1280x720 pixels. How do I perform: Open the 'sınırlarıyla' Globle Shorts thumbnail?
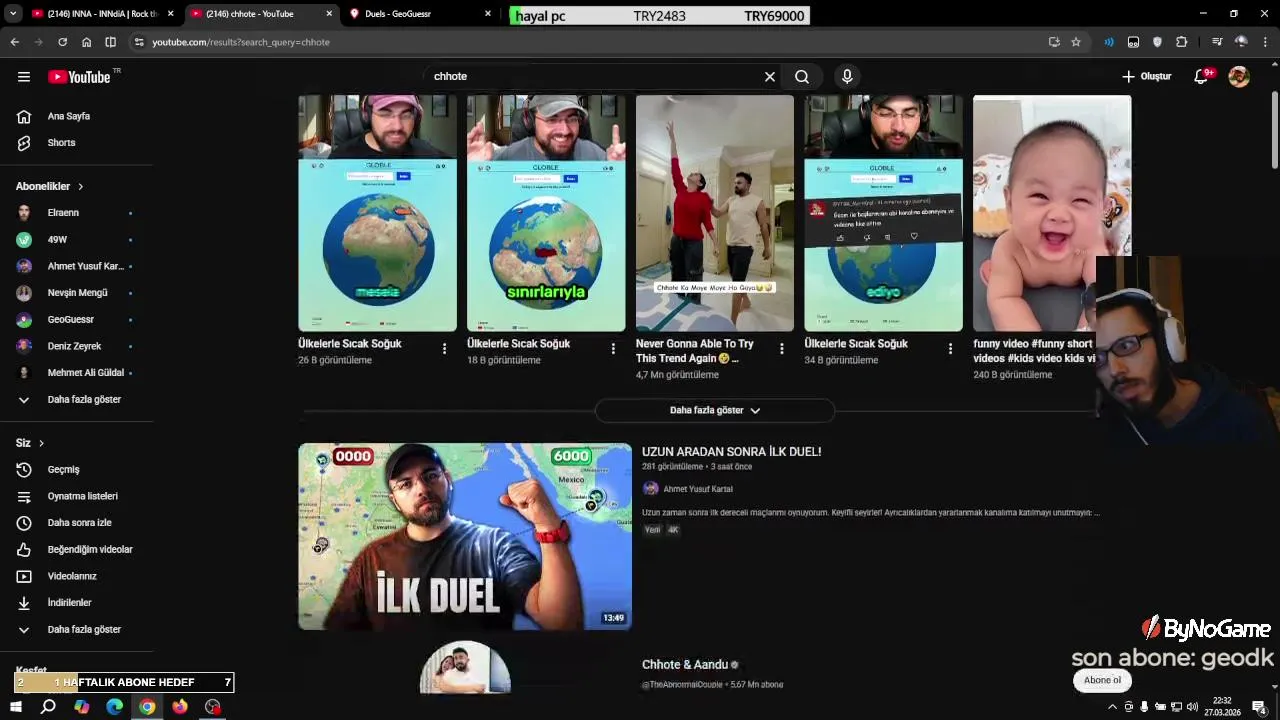pos(546,213)
